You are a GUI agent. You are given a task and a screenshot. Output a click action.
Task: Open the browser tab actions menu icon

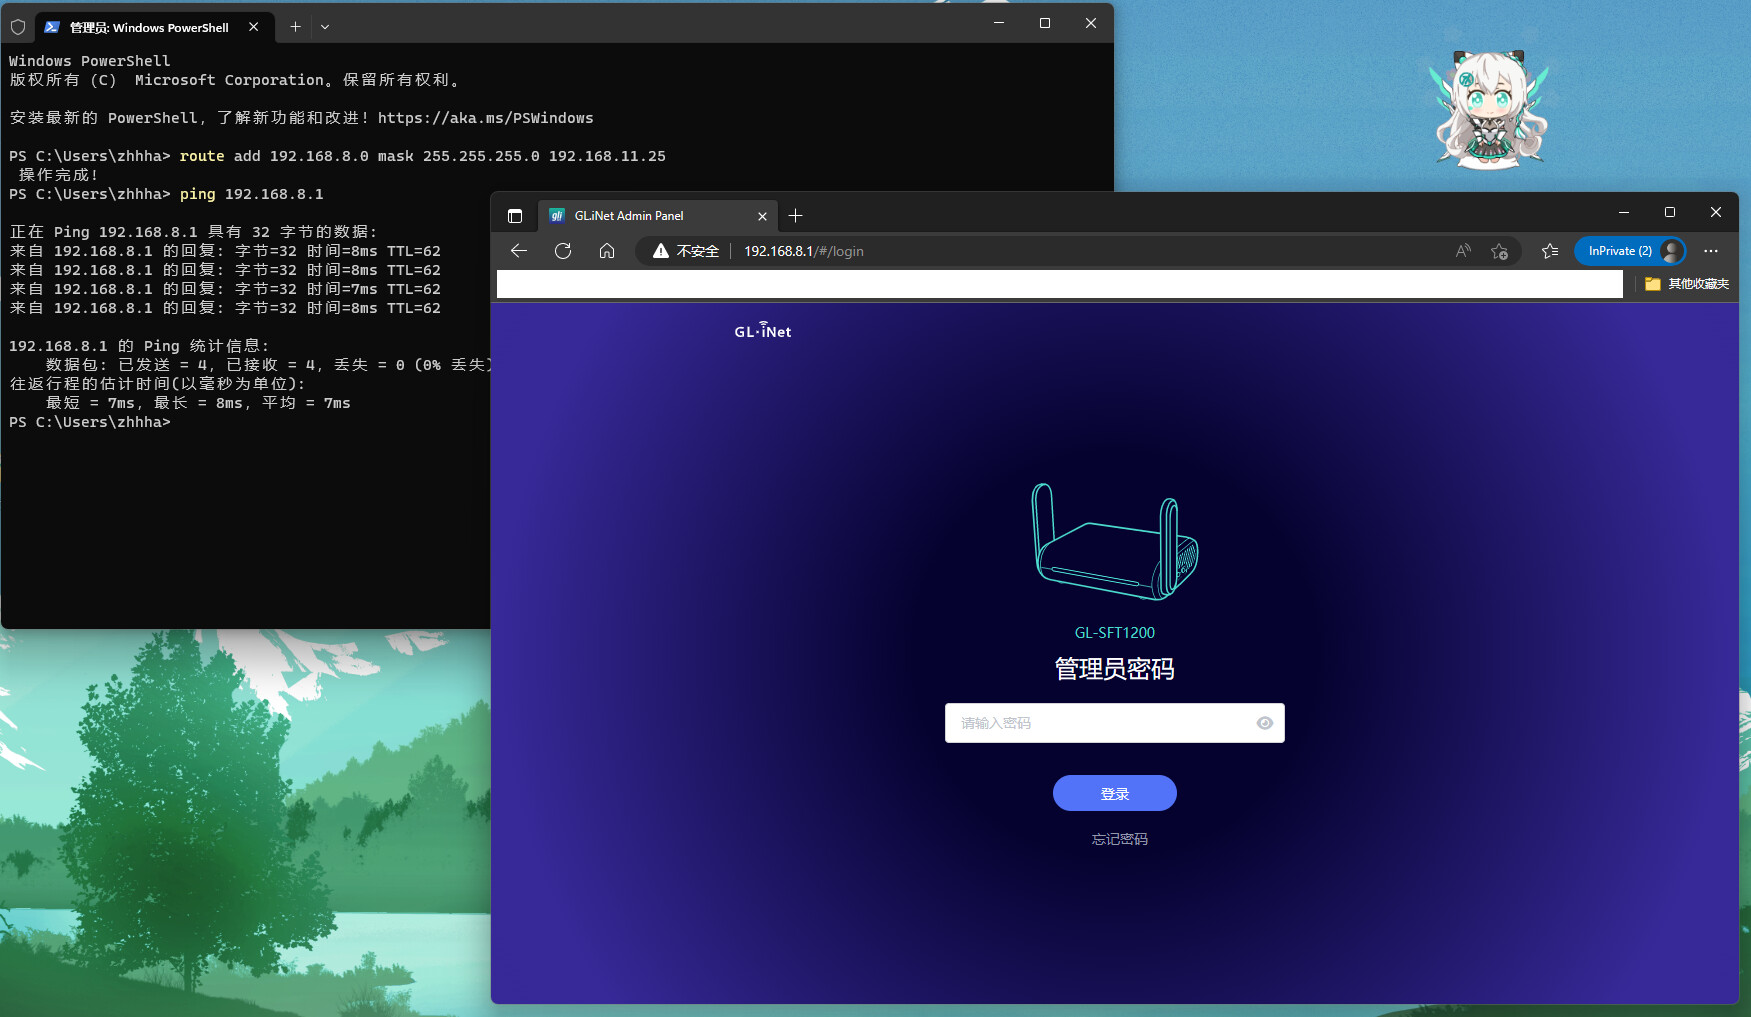point(515,216)
